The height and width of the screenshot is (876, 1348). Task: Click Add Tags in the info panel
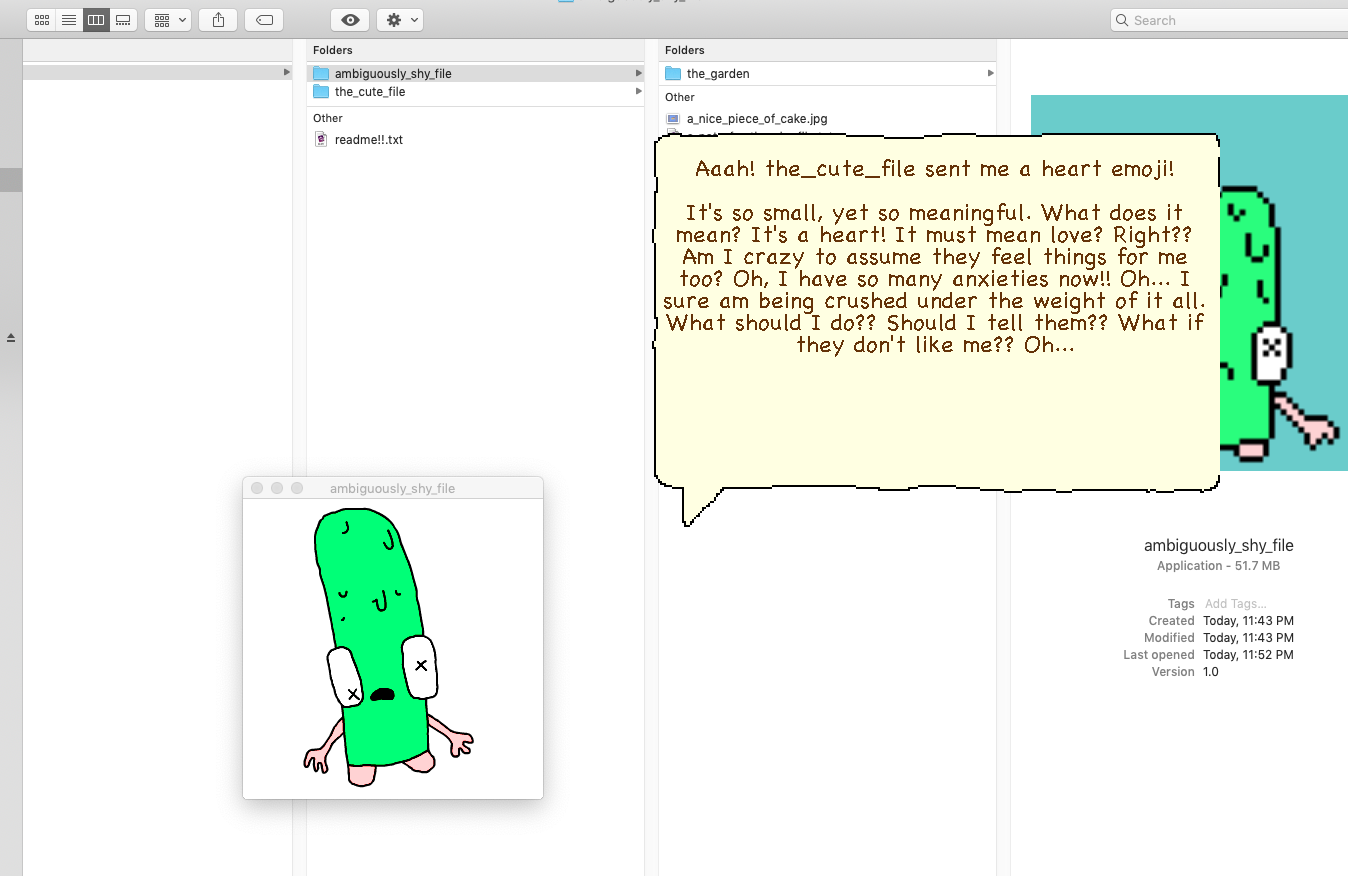pos(1235,603)
